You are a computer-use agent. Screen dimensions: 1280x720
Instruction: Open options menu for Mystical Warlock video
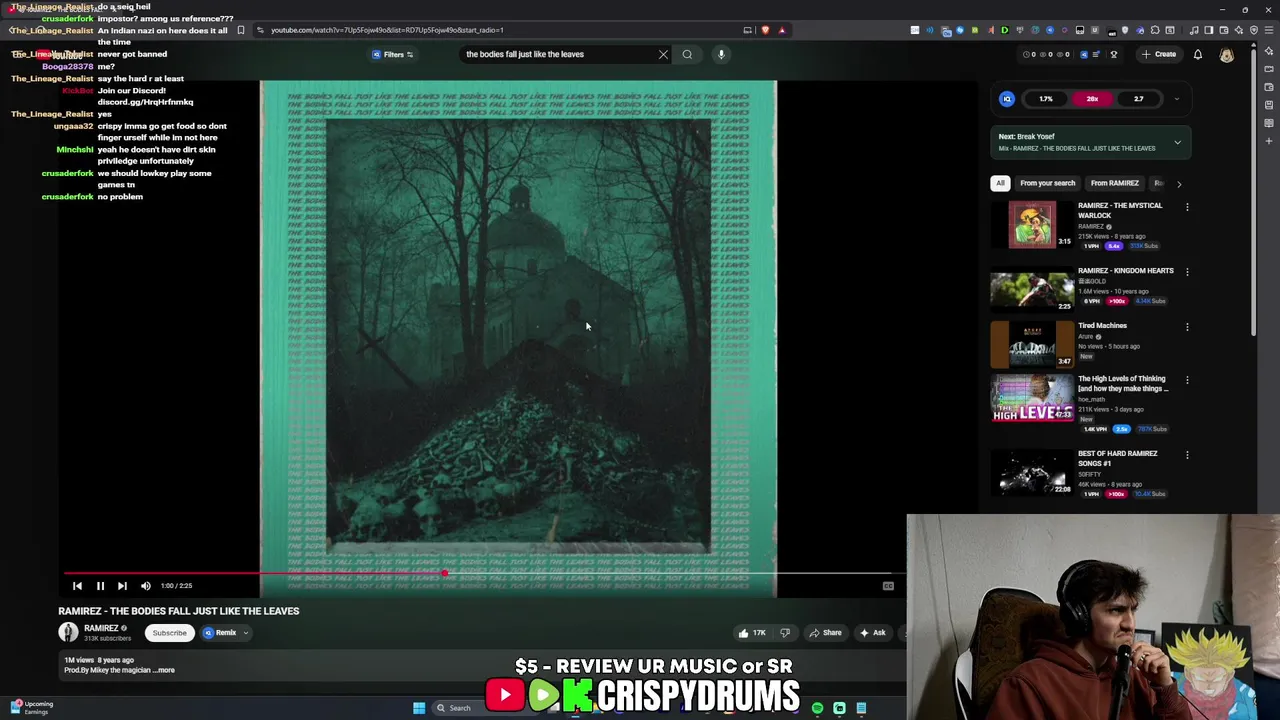1187,207
